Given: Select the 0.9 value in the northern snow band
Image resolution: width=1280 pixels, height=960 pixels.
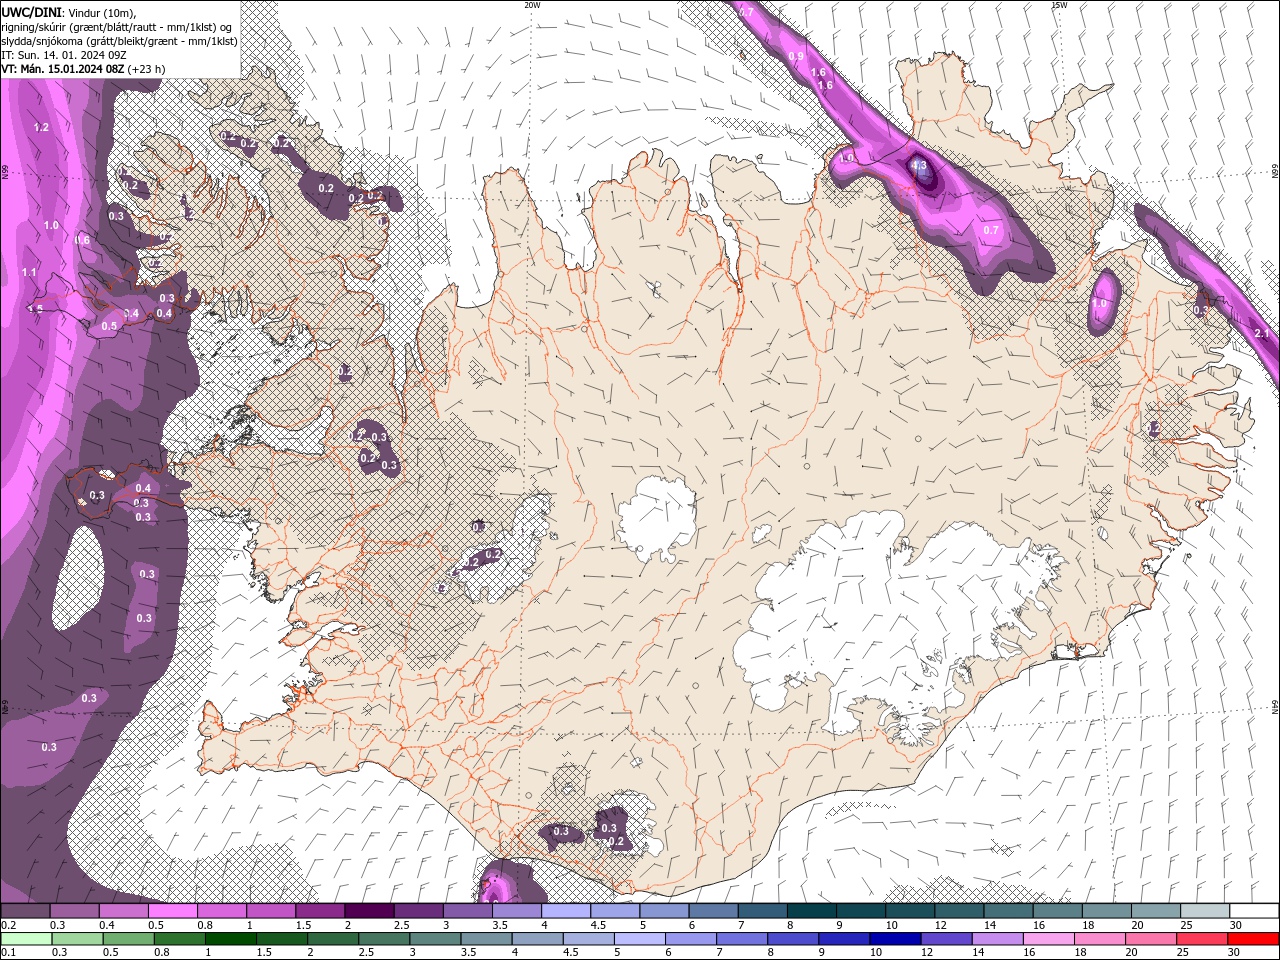Looking at the screenshot, I should pos(796,57).
